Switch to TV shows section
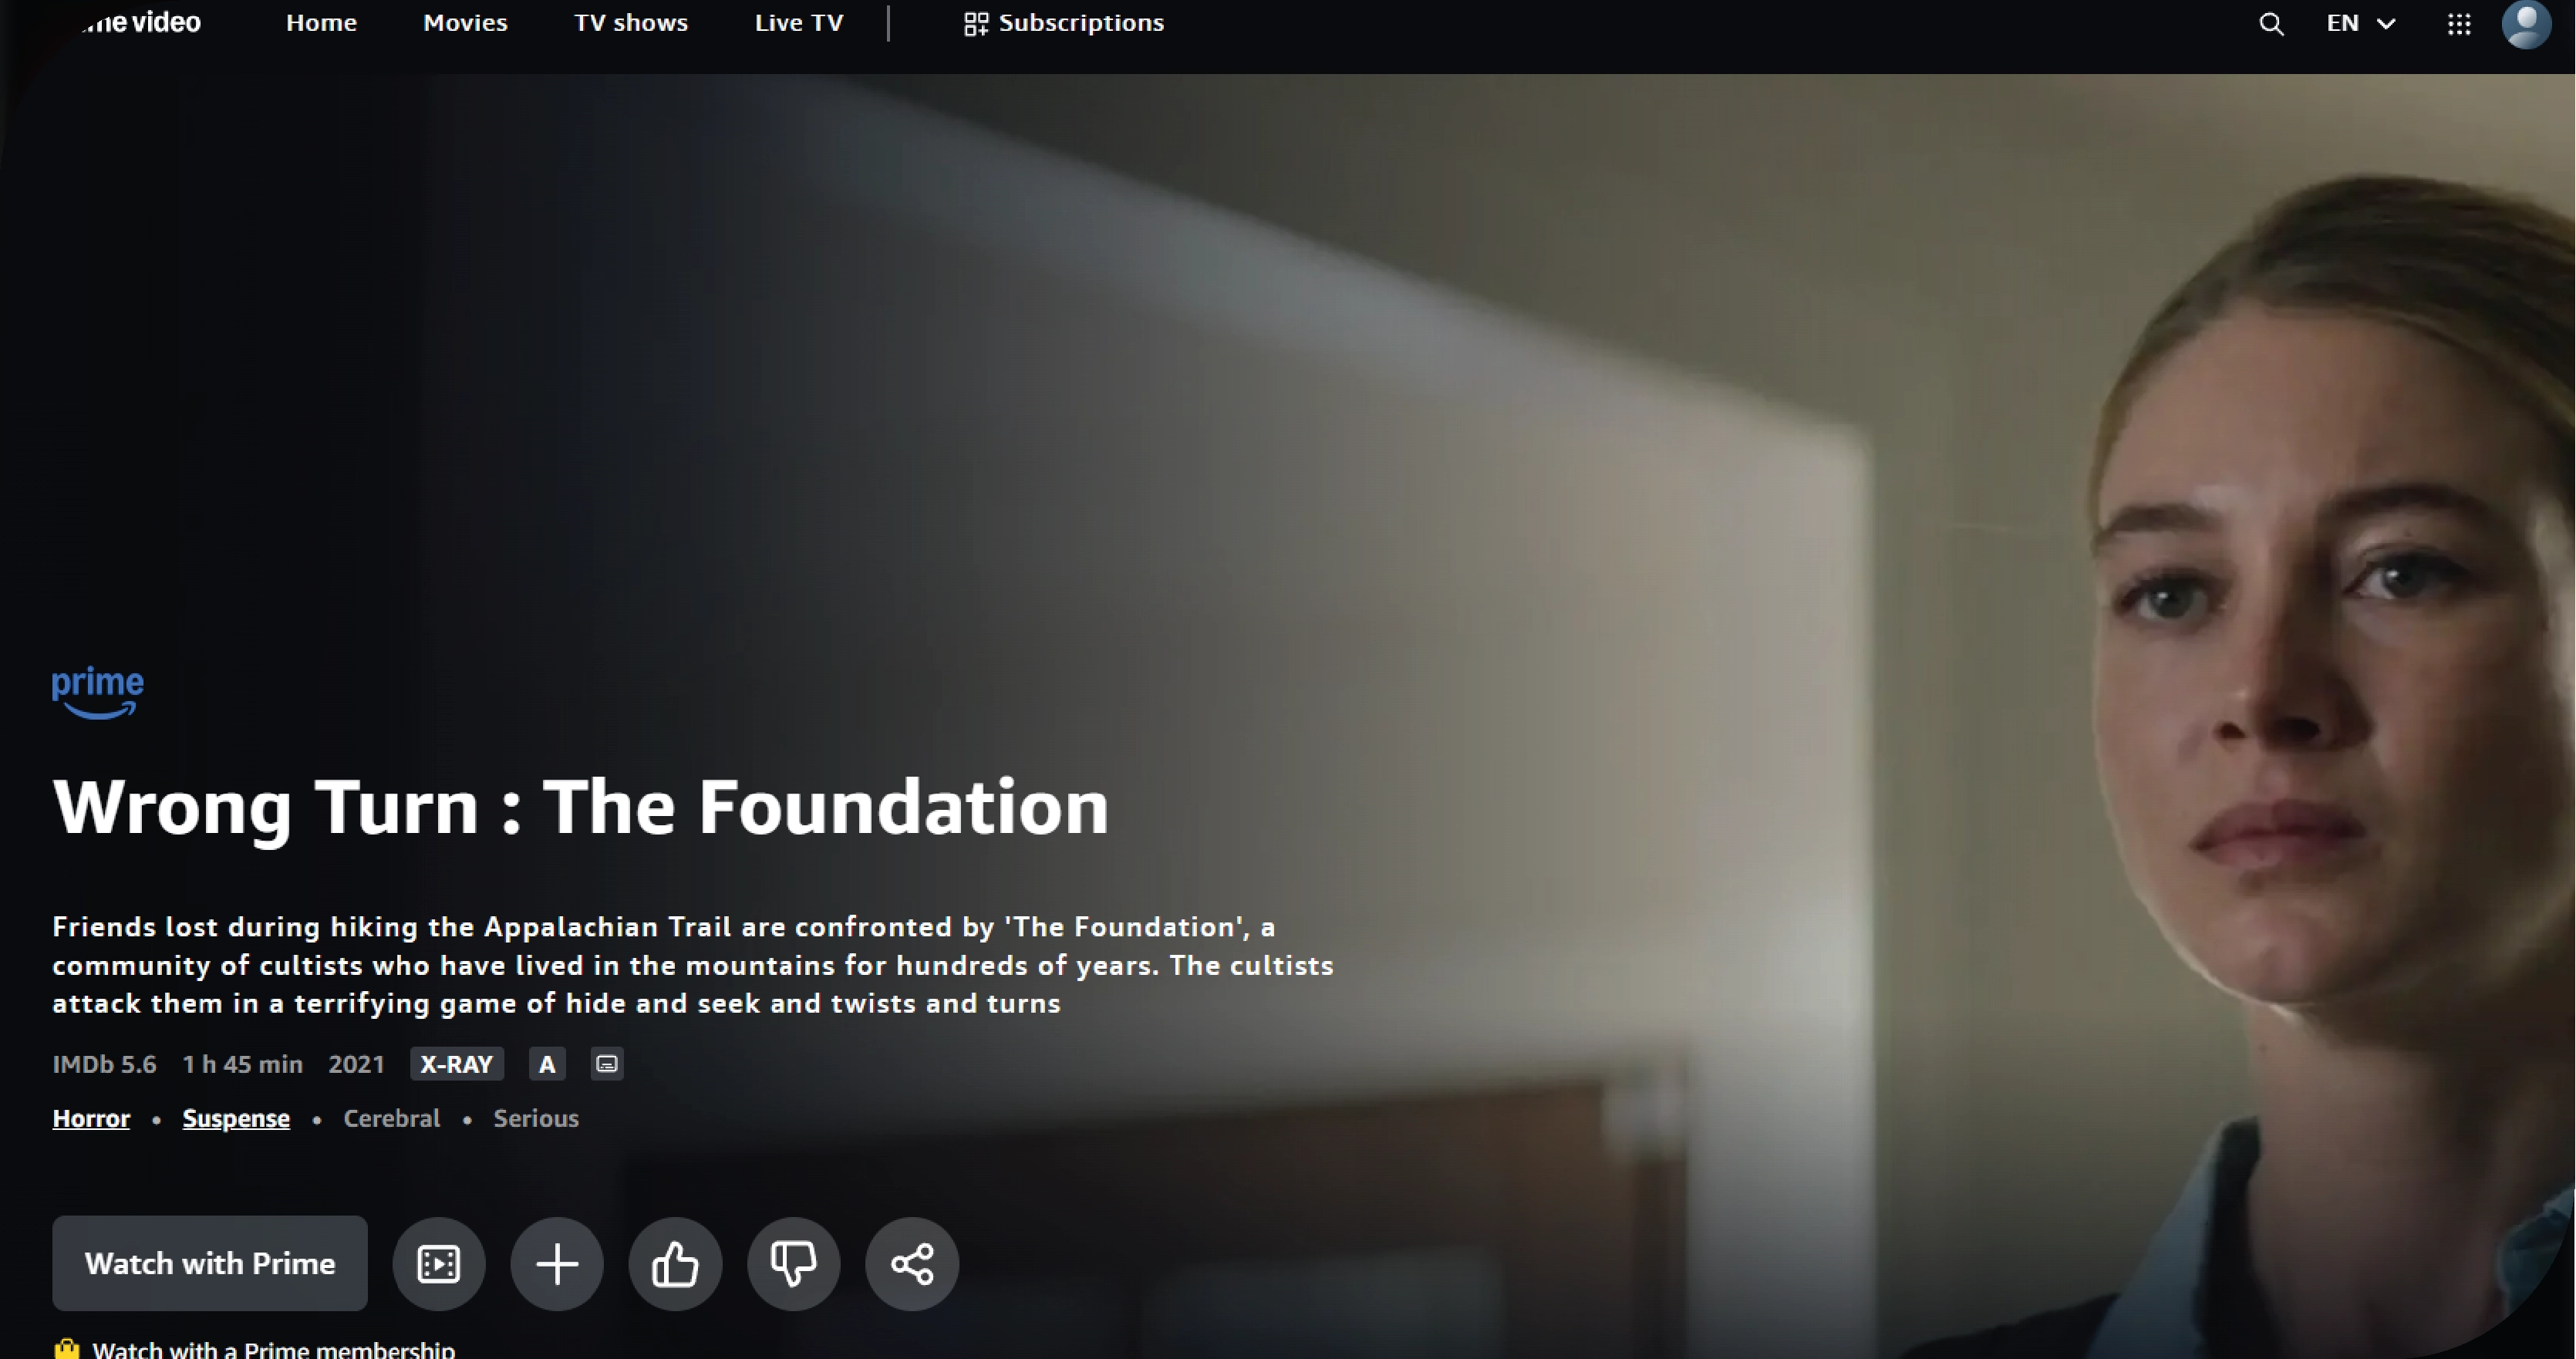 click(631, 23)
